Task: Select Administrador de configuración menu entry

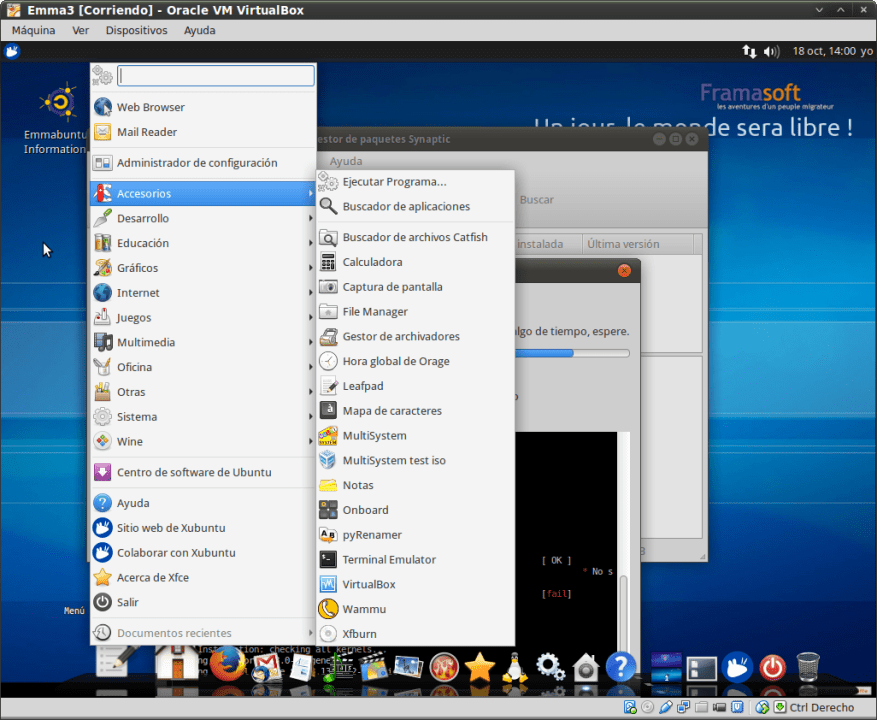Action: (196, 163)
